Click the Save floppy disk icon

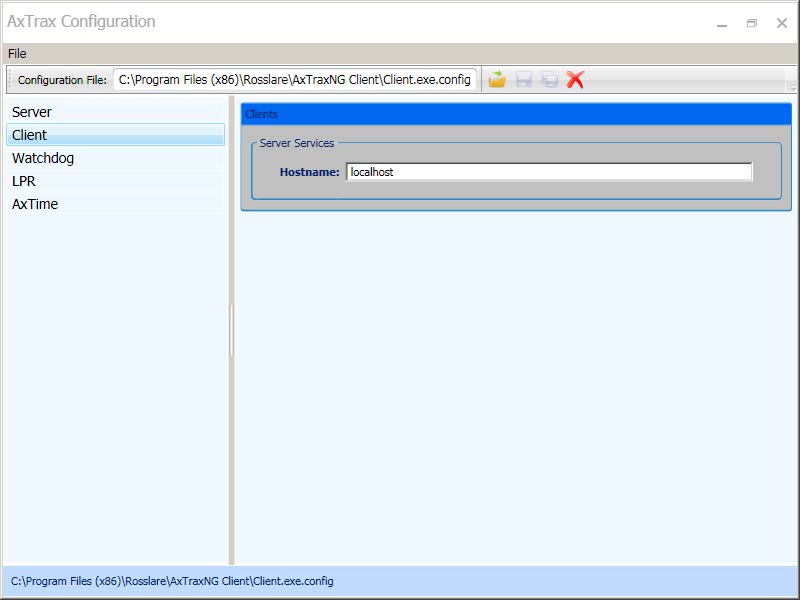[x=523, y=80]
